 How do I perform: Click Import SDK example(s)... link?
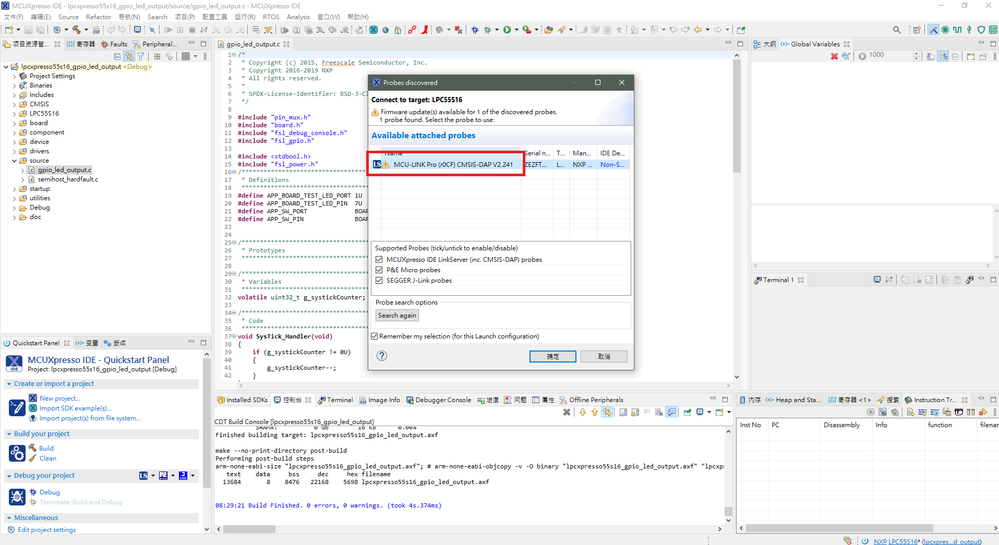pos(75,408)
